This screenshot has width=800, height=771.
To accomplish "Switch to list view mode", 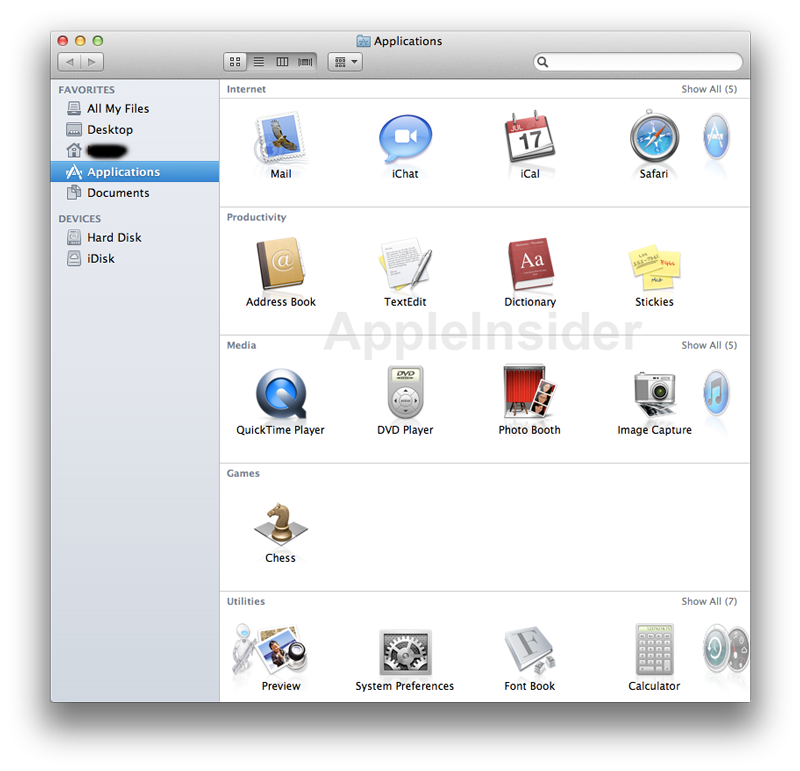I will pos(259,62).
